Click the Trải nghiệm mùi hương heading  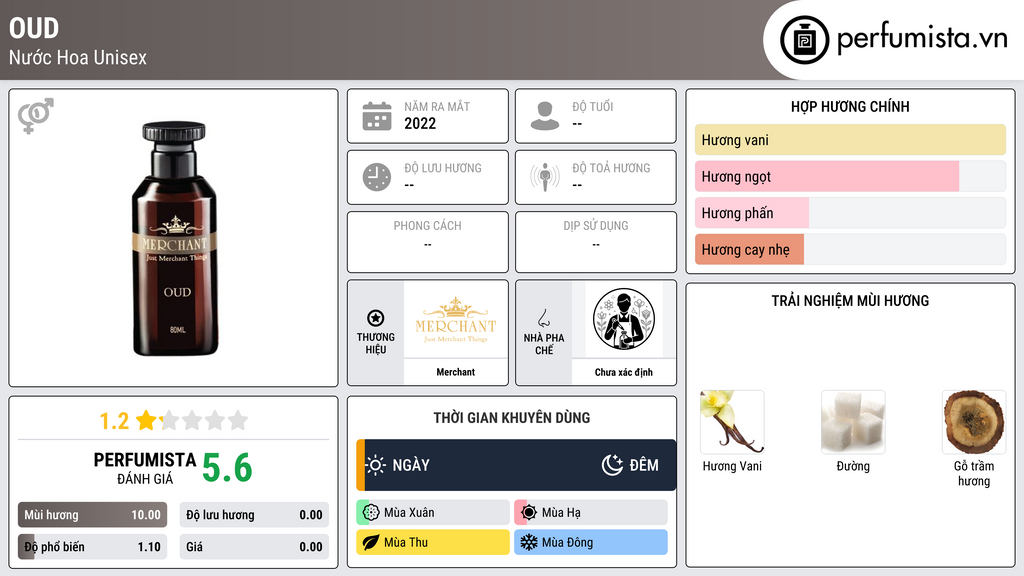pos(850,301)
